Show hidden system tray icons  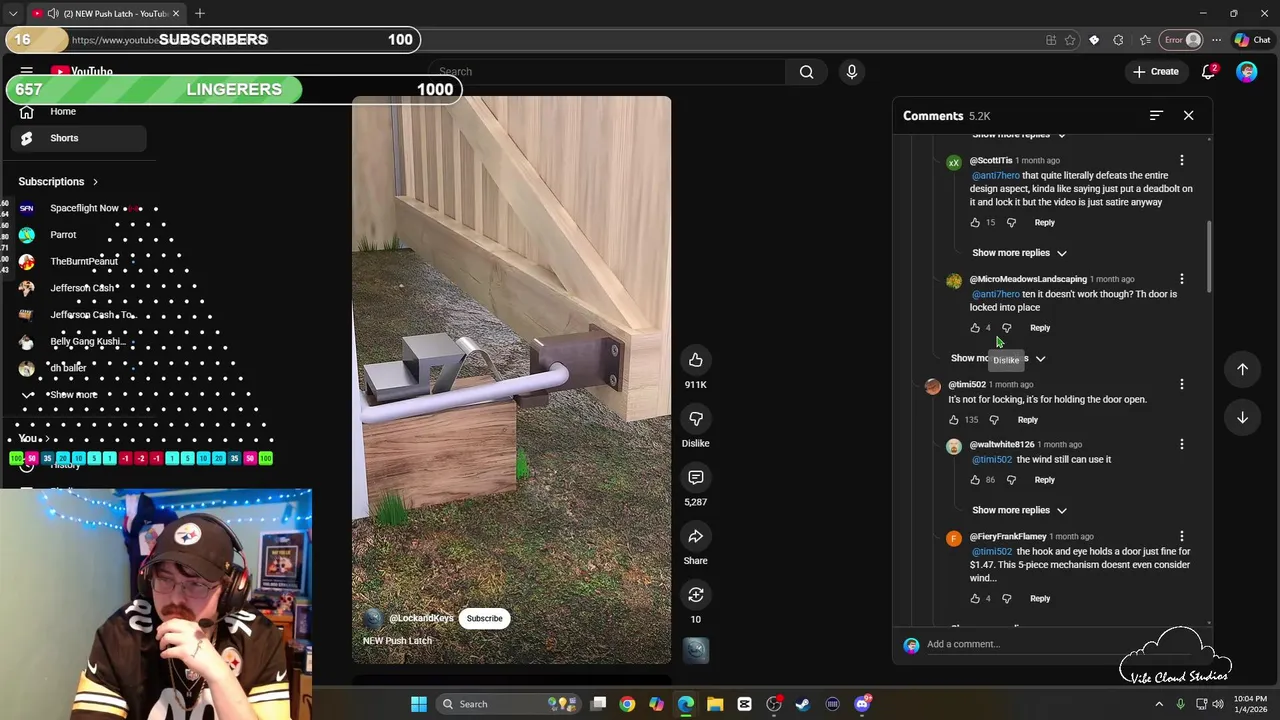[x=1159, y=704]
